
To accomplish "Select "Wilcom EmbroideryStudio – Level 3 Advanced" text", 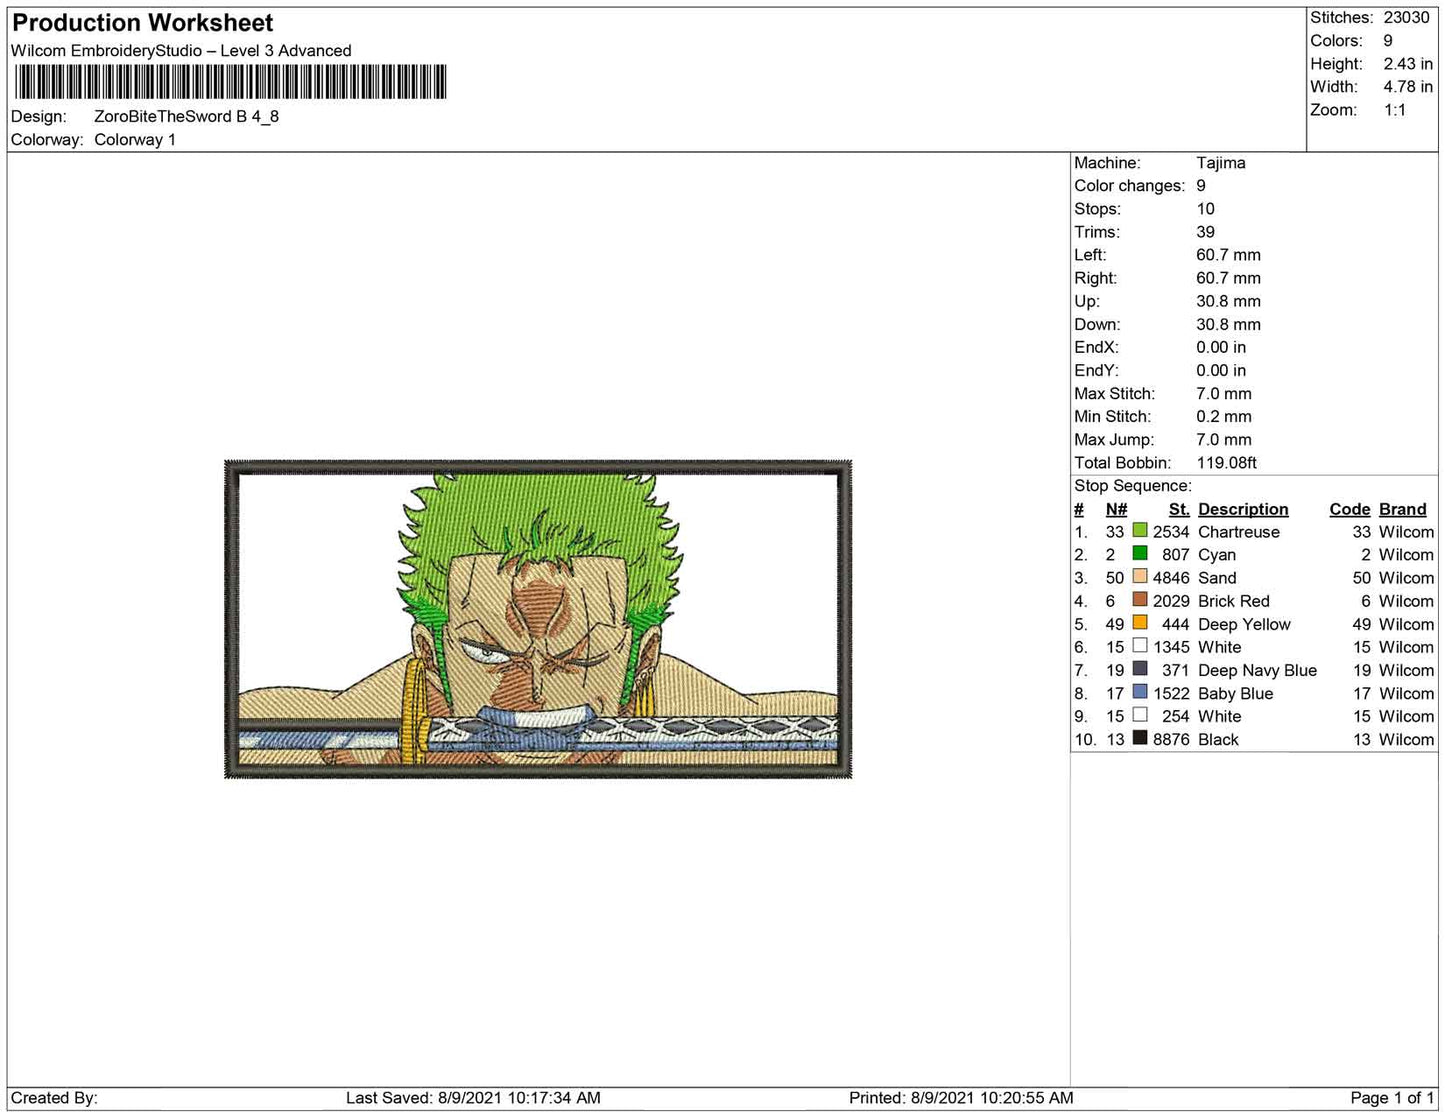I will (x=181, y=51).
